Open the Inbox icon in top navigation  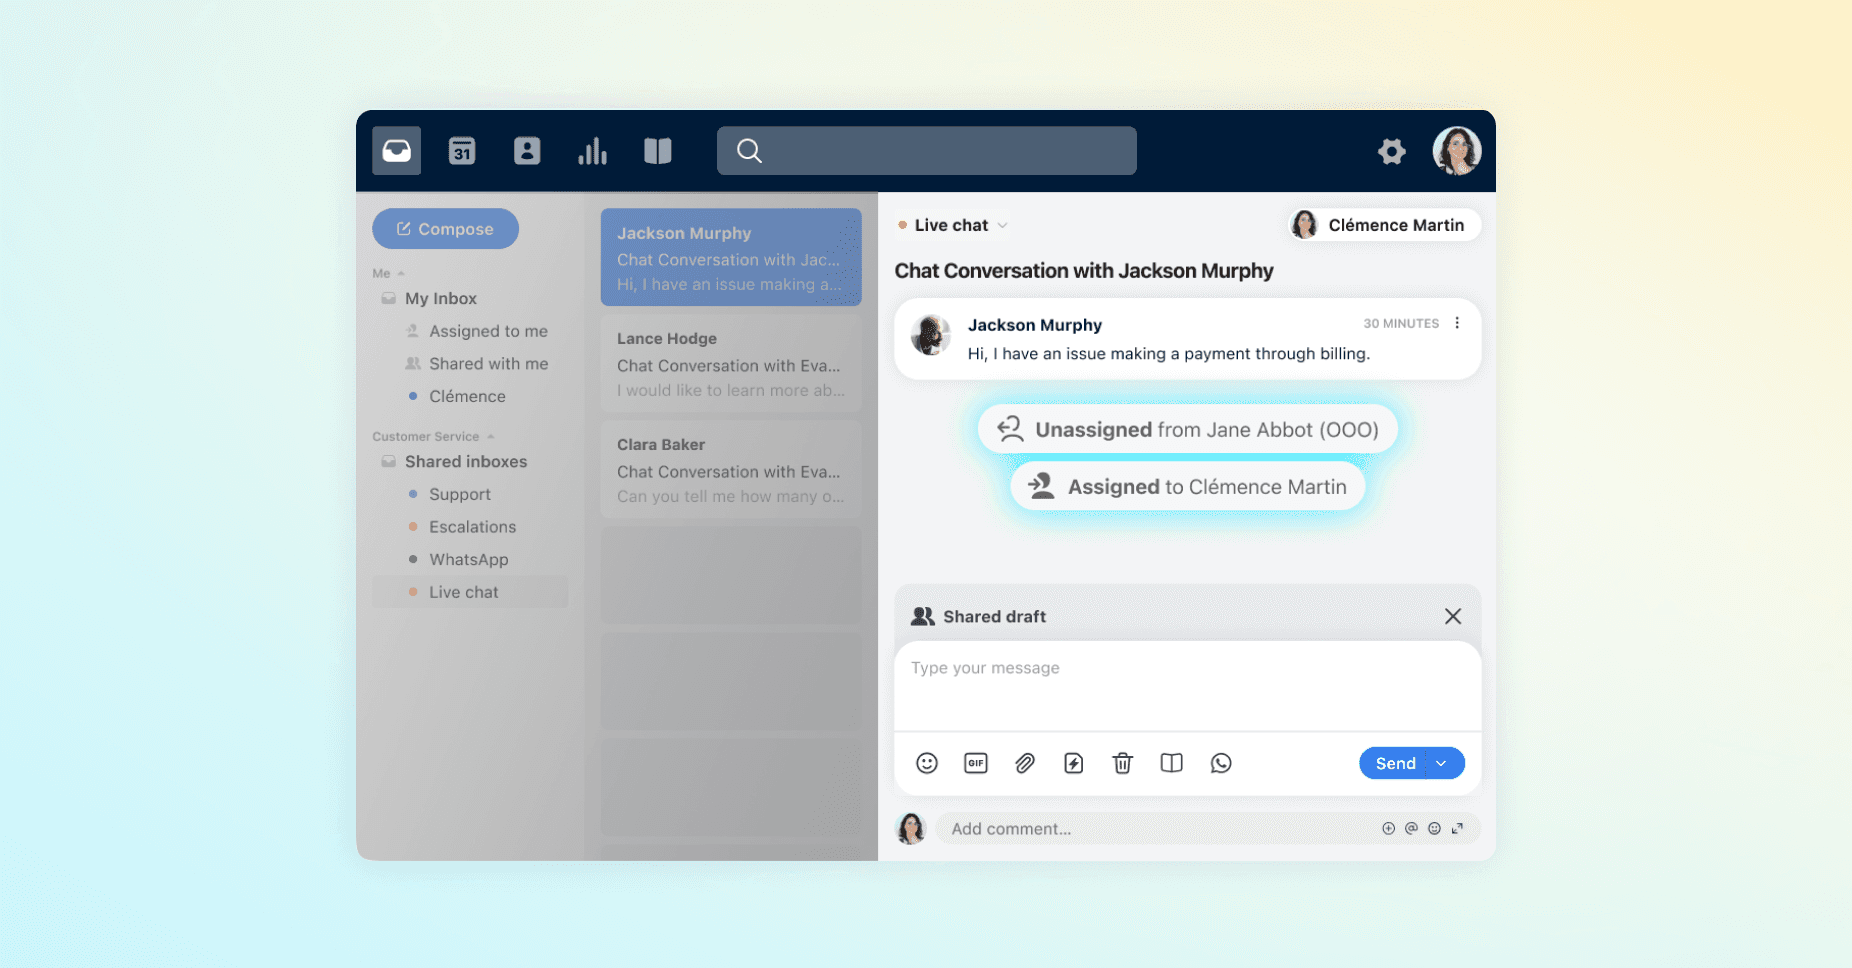coord(396,150)
